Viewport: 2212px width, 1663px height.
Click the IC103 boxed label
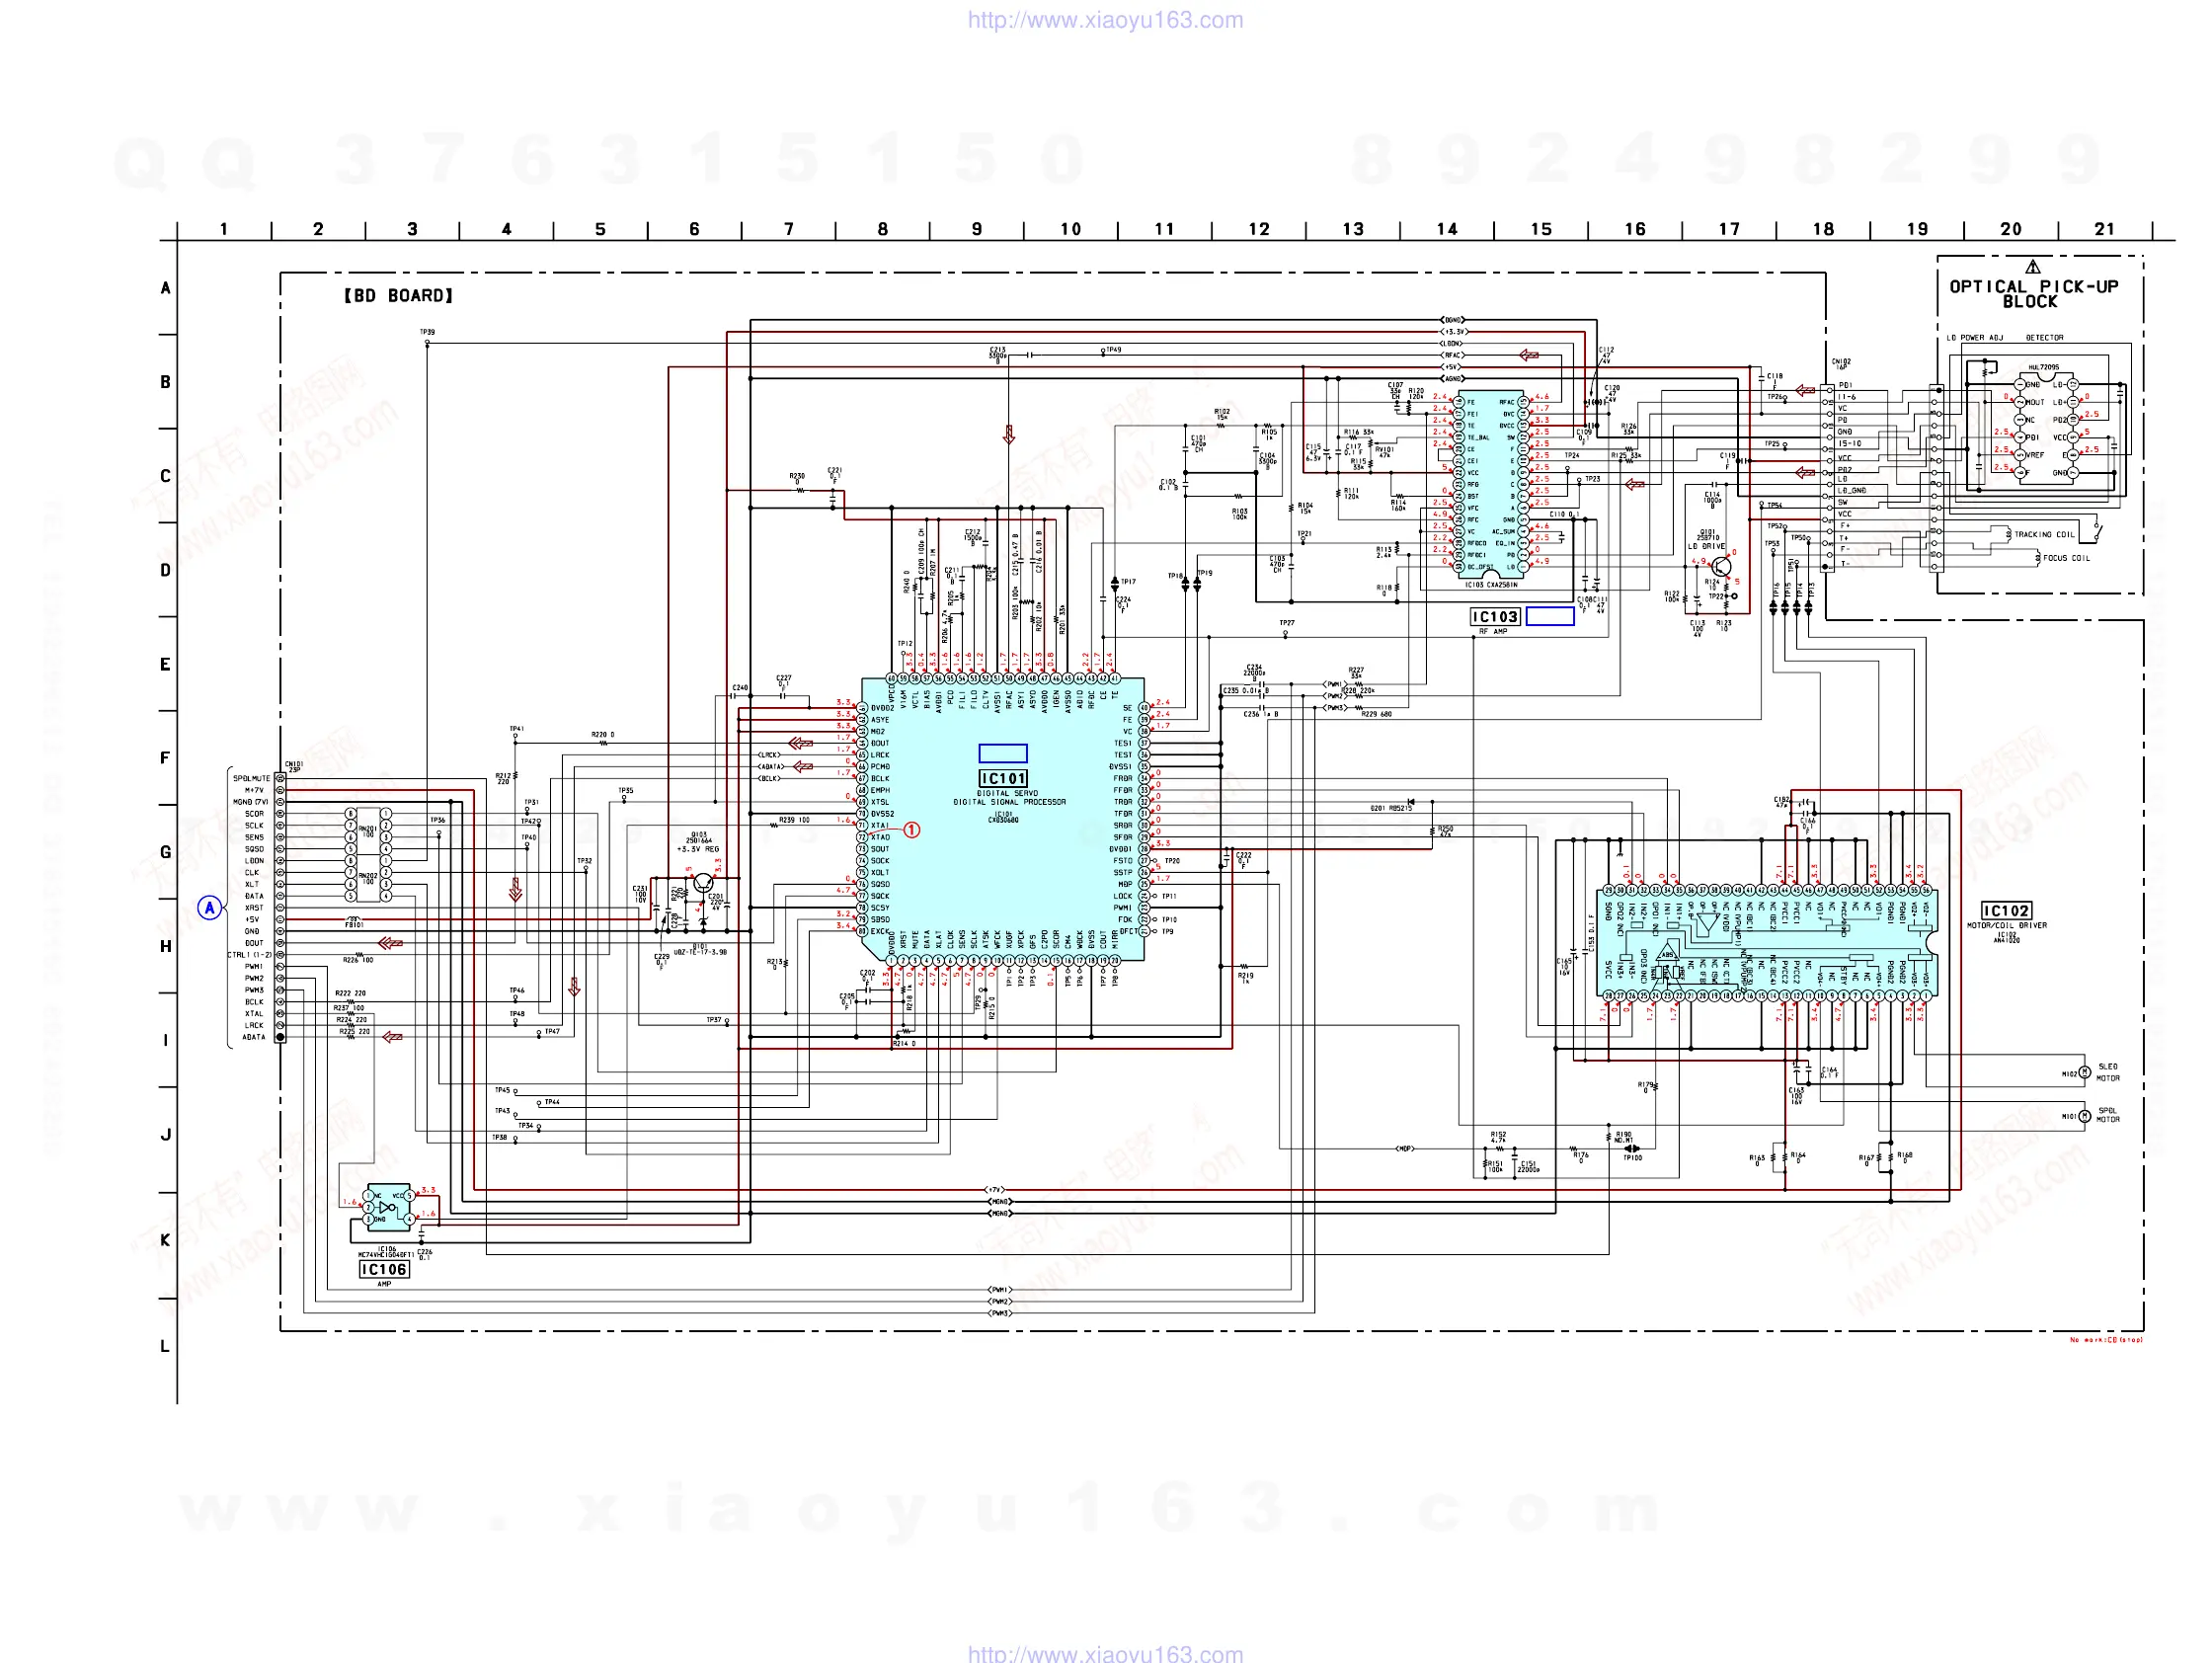[x=1495, y=617]
